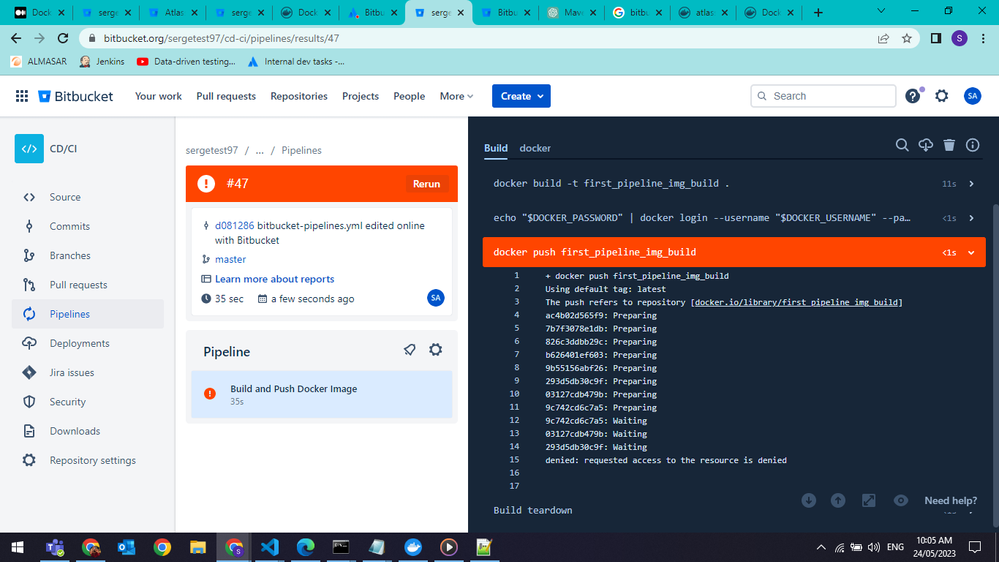
Task: Open the help question mark icon
Action: click(x=912, y=96)
